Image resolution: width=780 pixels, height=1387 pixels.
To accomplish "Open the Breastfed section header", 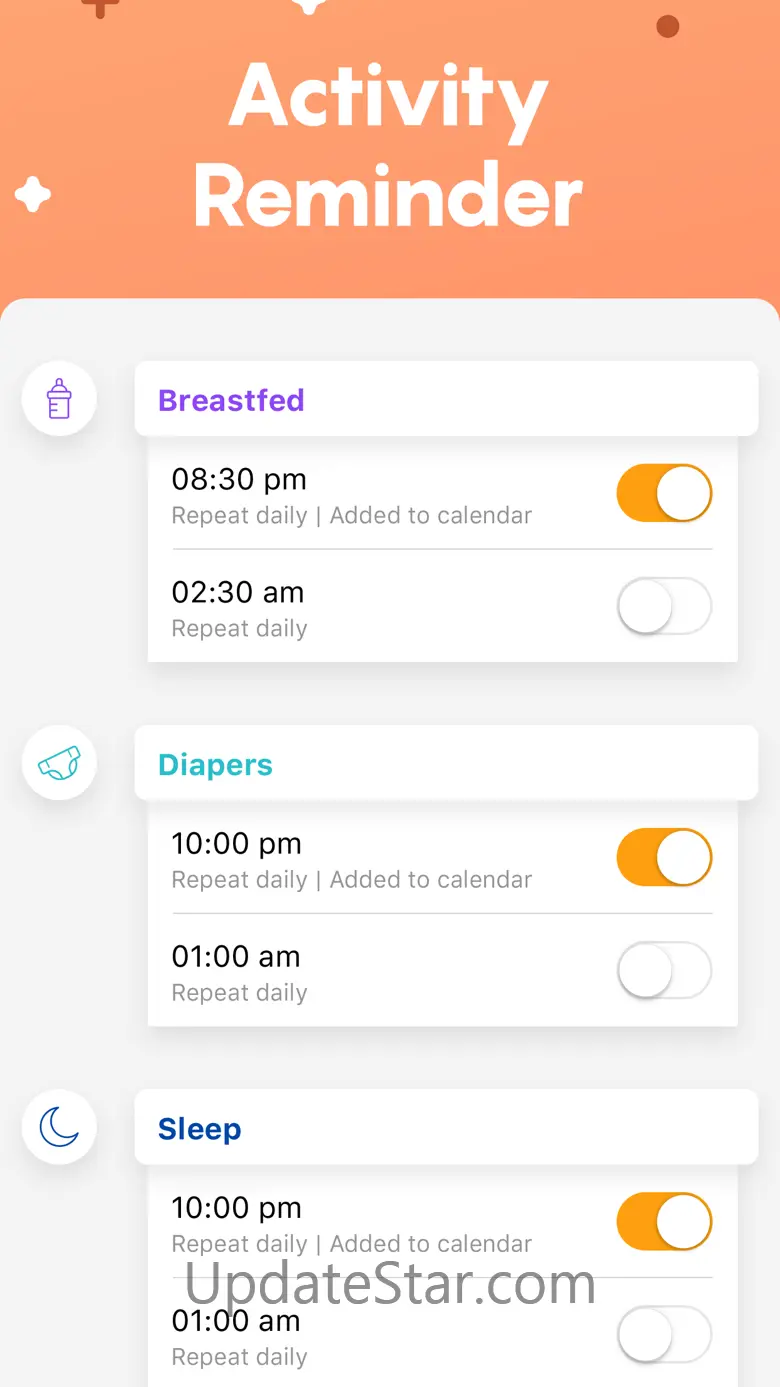I will tap(446, 400).
